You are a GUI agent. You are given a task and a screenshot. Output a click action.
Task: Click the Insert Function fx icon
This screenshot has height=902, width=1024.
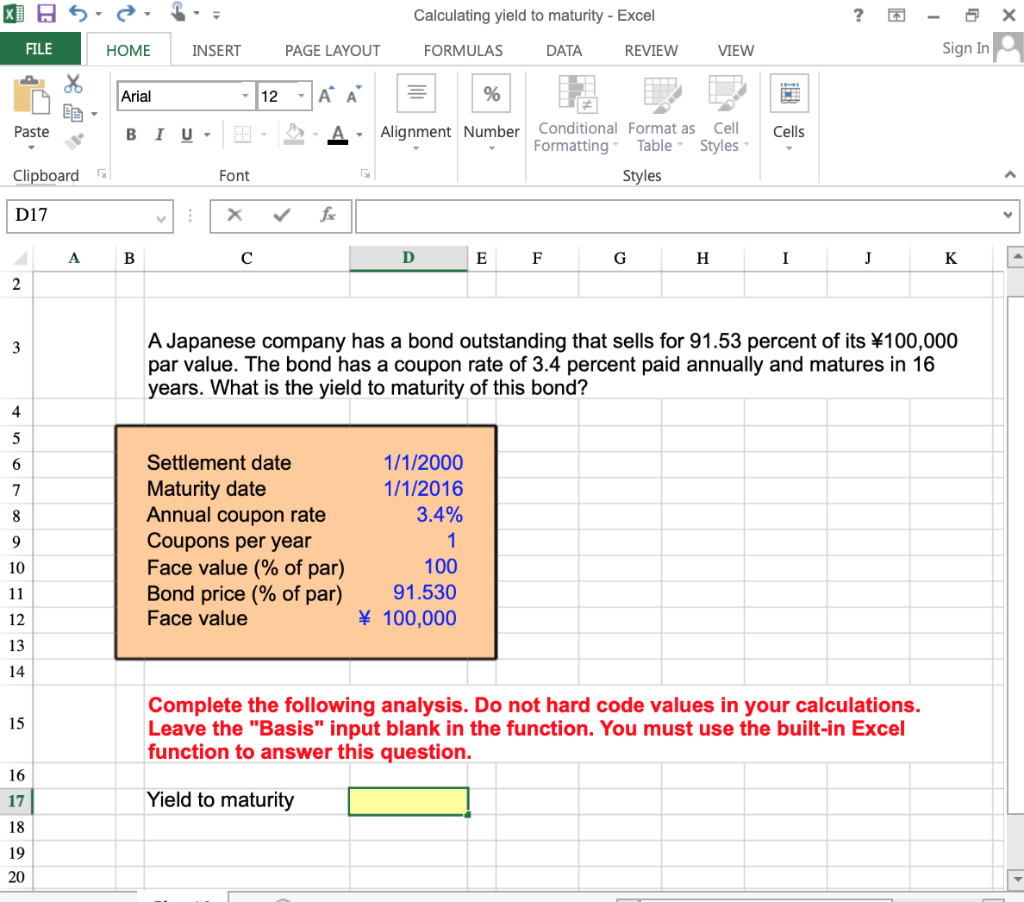[x=329, y=215]
